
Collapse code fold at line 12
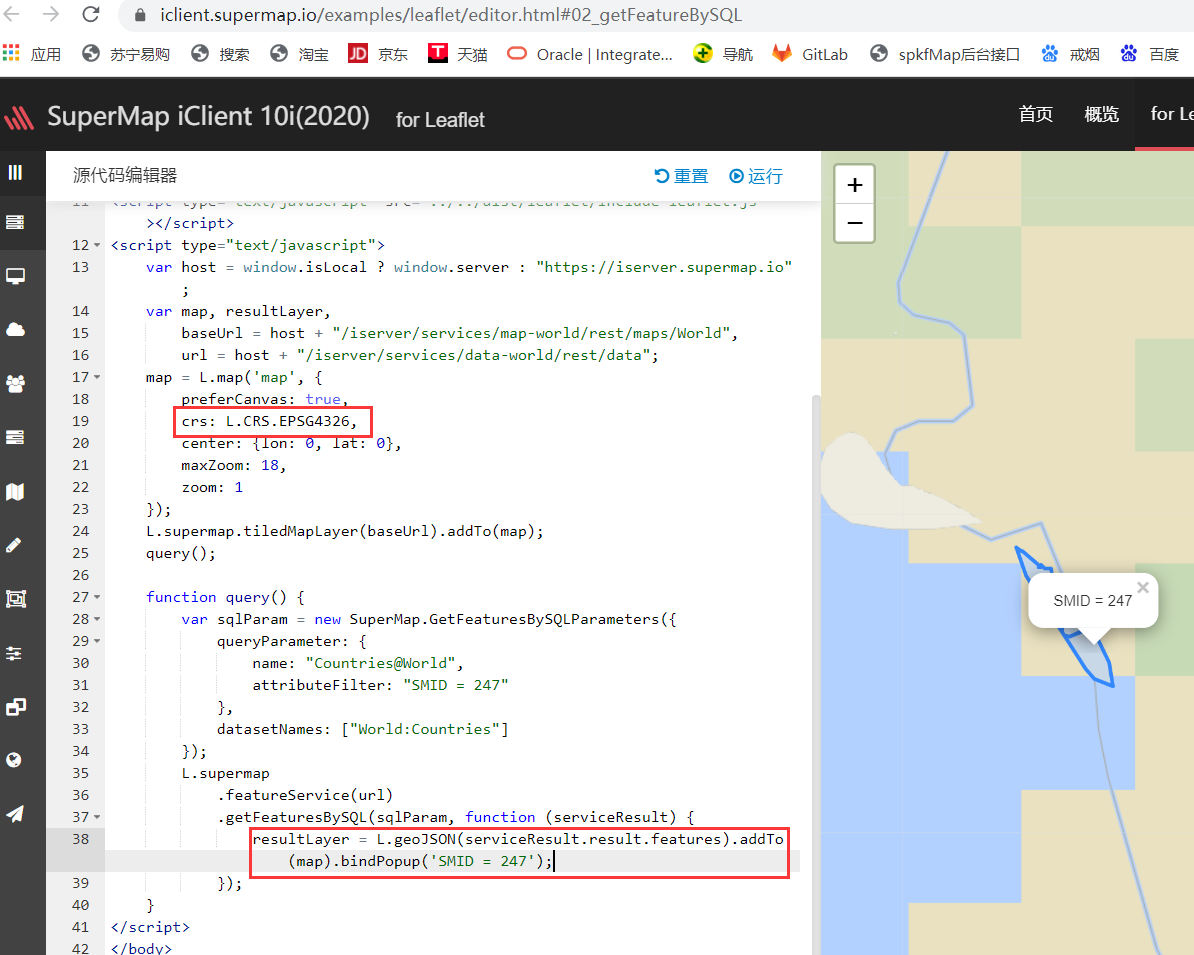[97, 245]
